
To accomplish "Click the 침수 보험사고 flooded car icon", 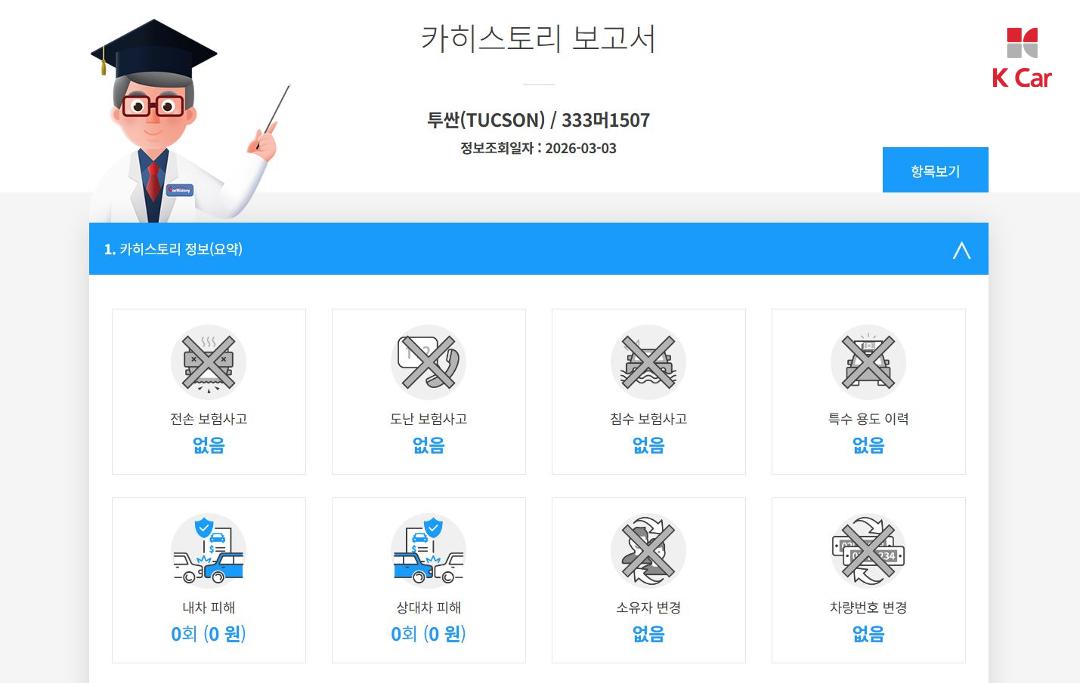I will tap(648, 362).
